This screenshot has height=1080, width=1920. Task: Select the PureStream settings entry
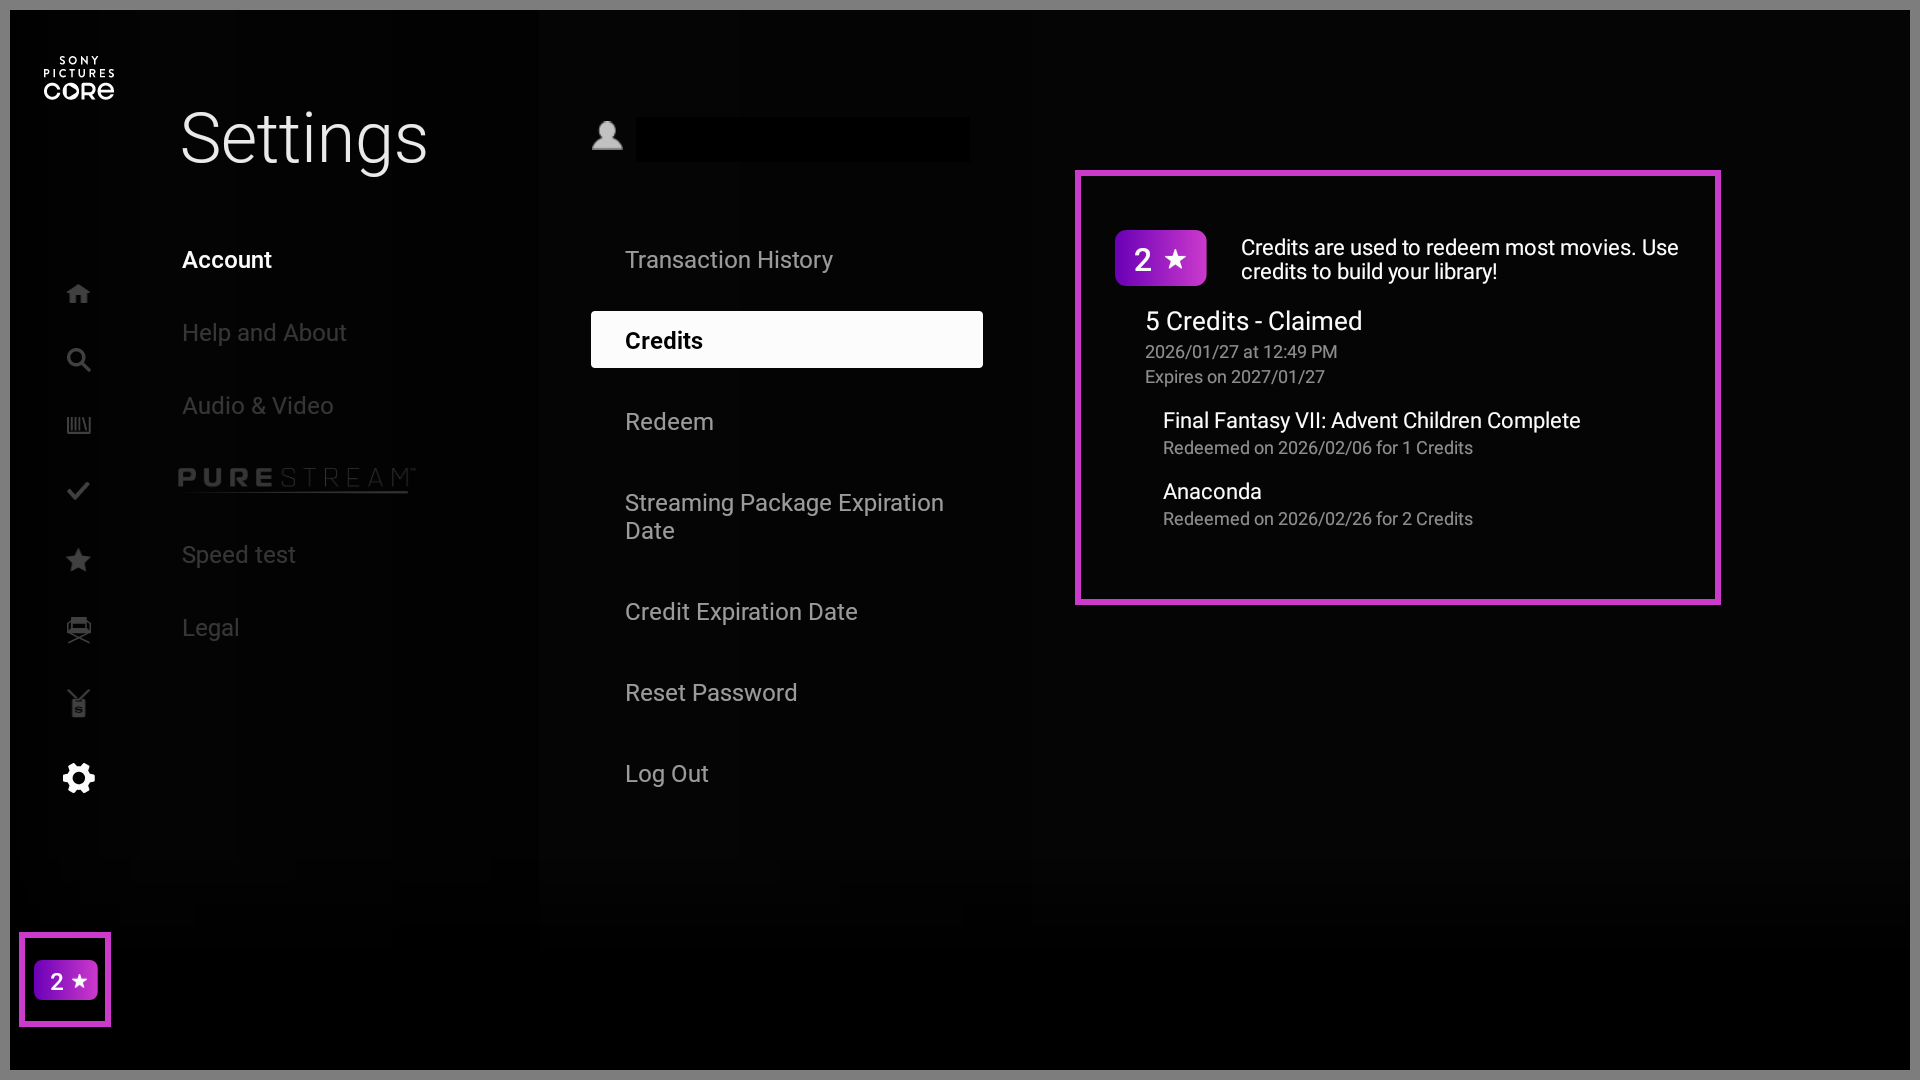tap(296, 479)
